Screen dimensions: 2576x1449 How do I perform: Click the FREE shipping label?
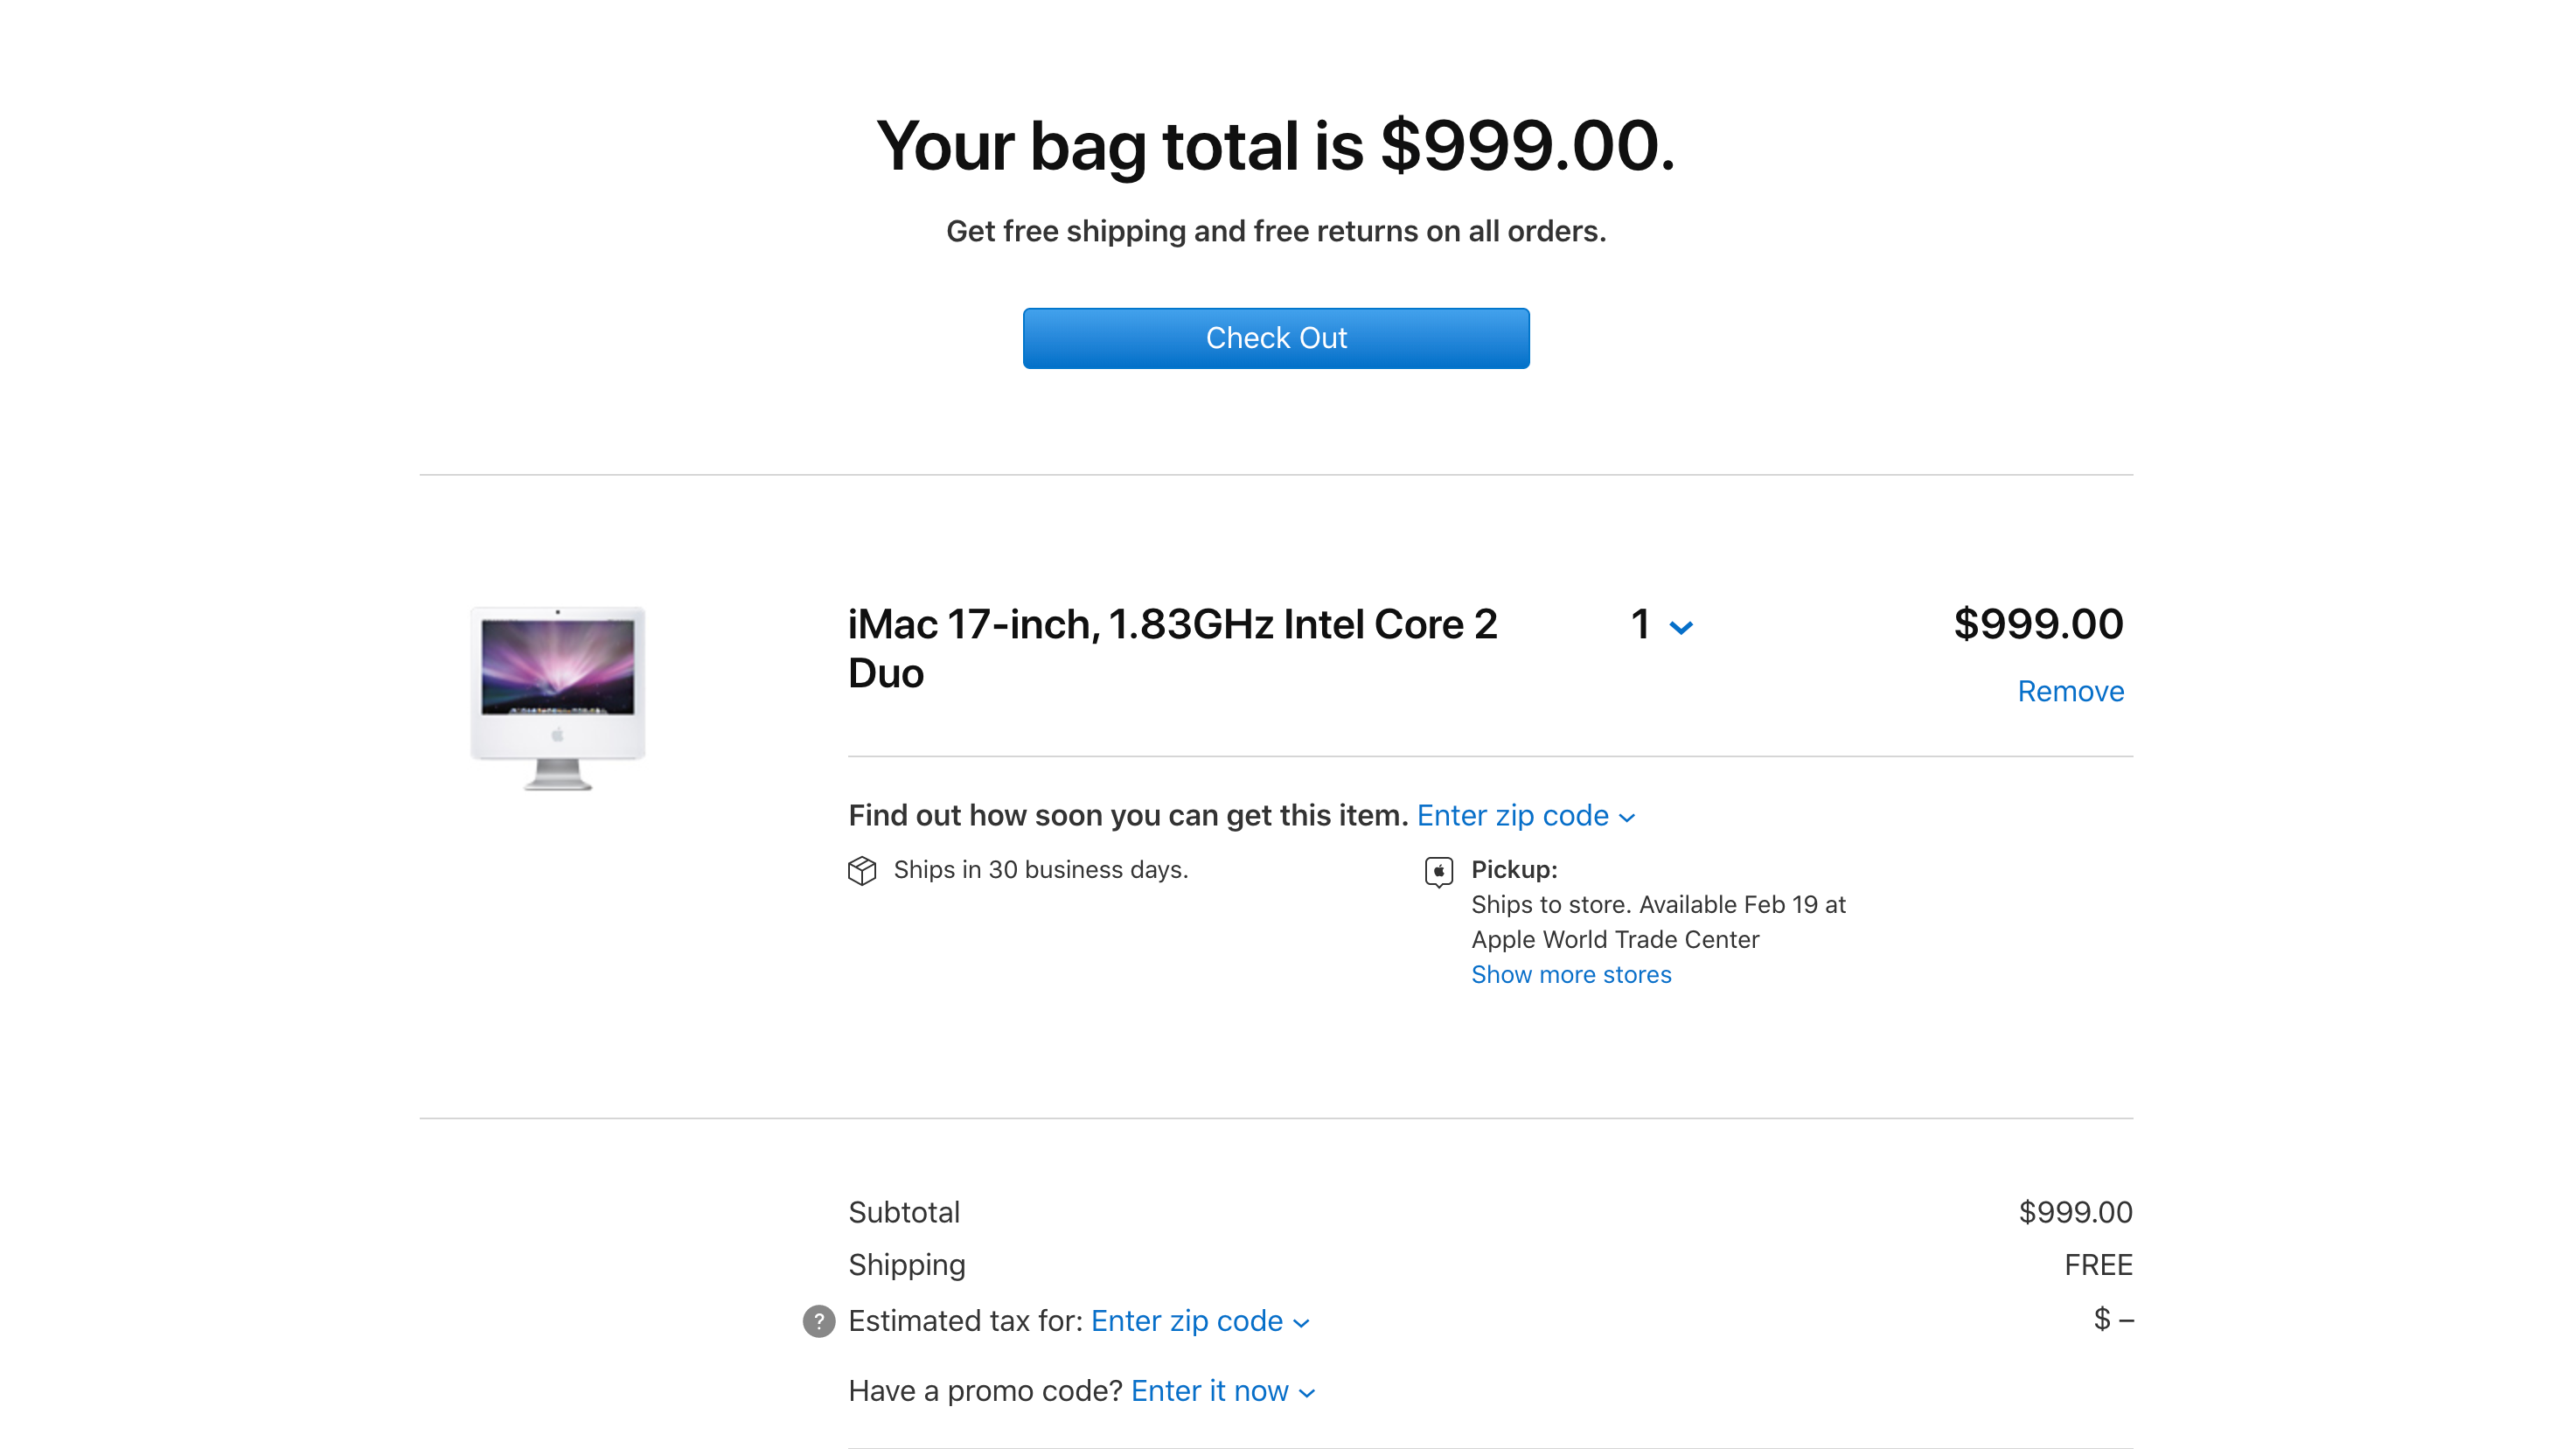(2098, 1265)
